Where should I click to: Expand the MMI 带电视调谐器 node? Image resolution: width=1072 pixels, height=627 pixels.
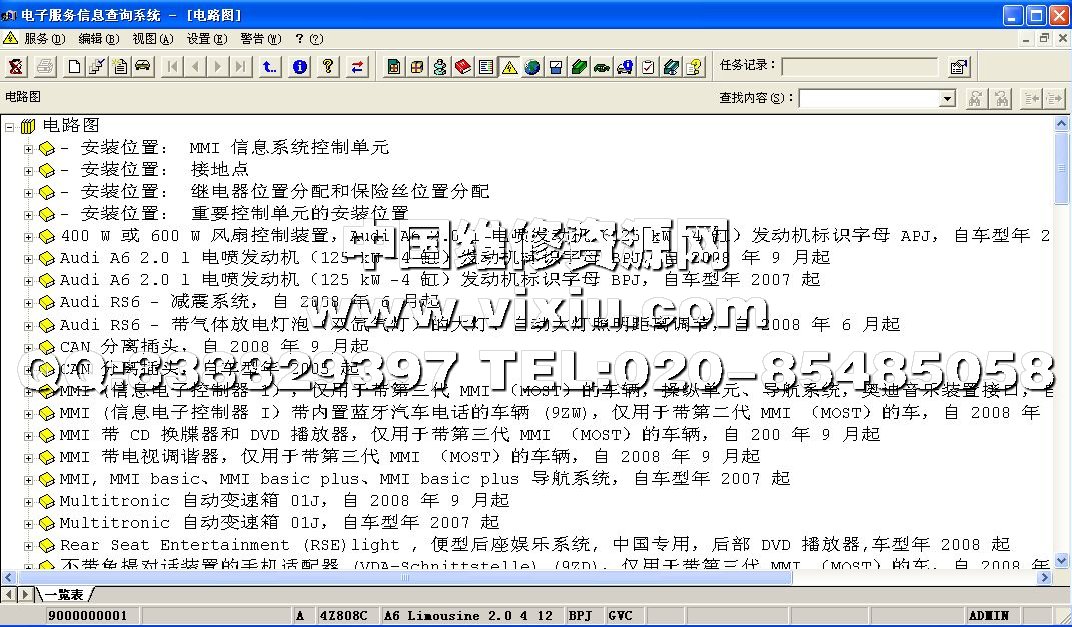[28, 457]
